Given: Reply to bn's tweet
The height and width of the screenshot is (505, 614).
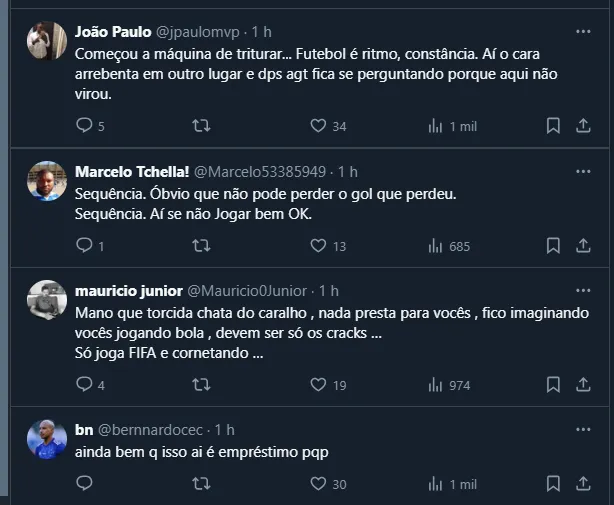Looking at the screenshot, I should [x=84, y=484].
